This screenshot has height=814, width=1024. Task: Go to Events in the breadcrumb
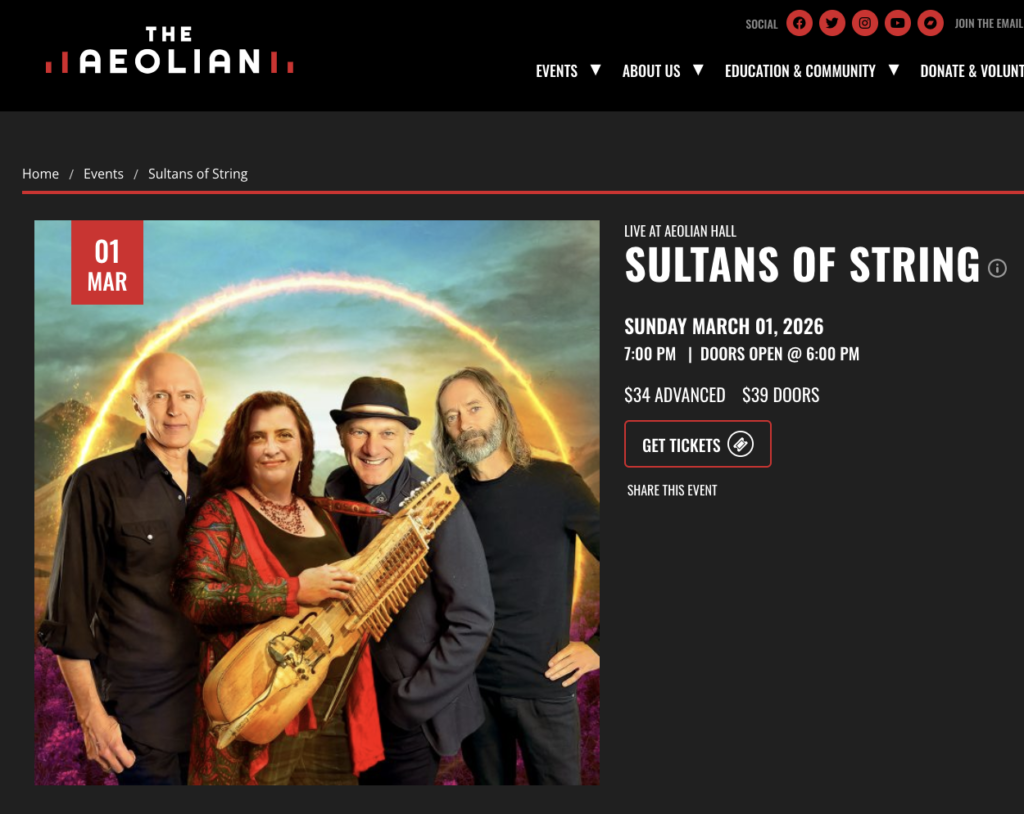[x=103, y=174]
